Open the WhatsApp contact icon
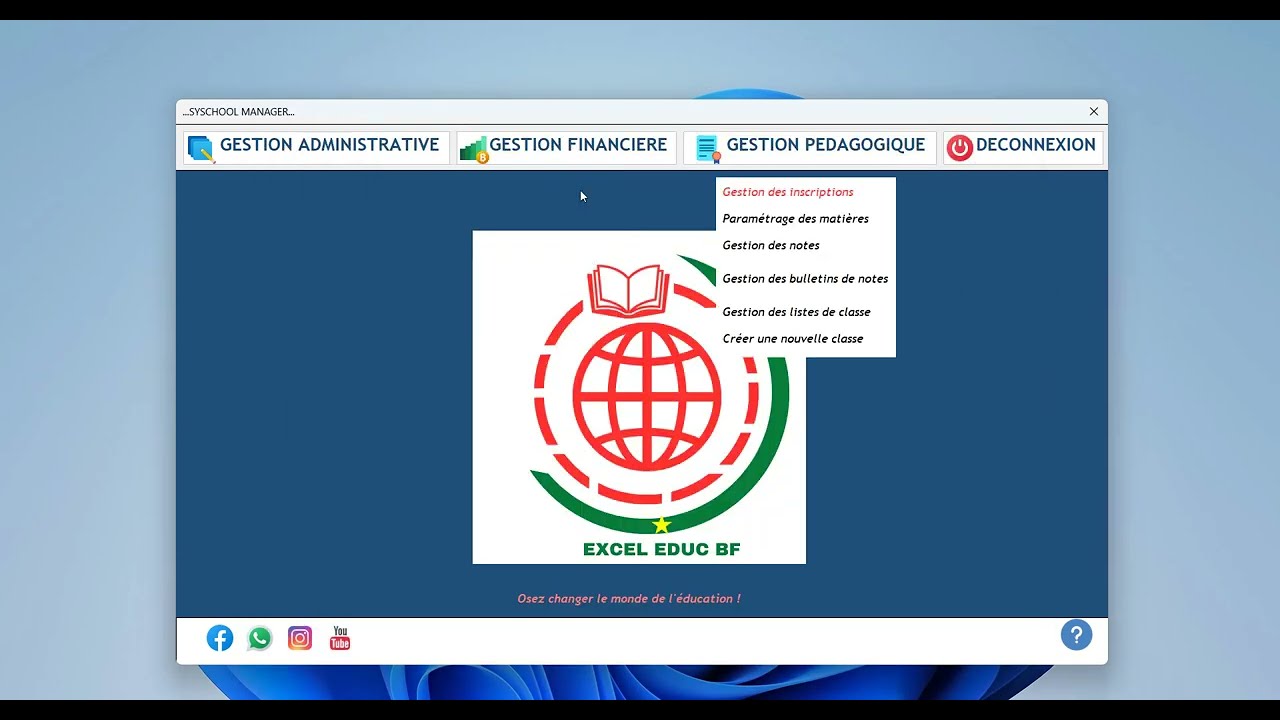This screenshot has height=720, width=1280. click(260, 638)
